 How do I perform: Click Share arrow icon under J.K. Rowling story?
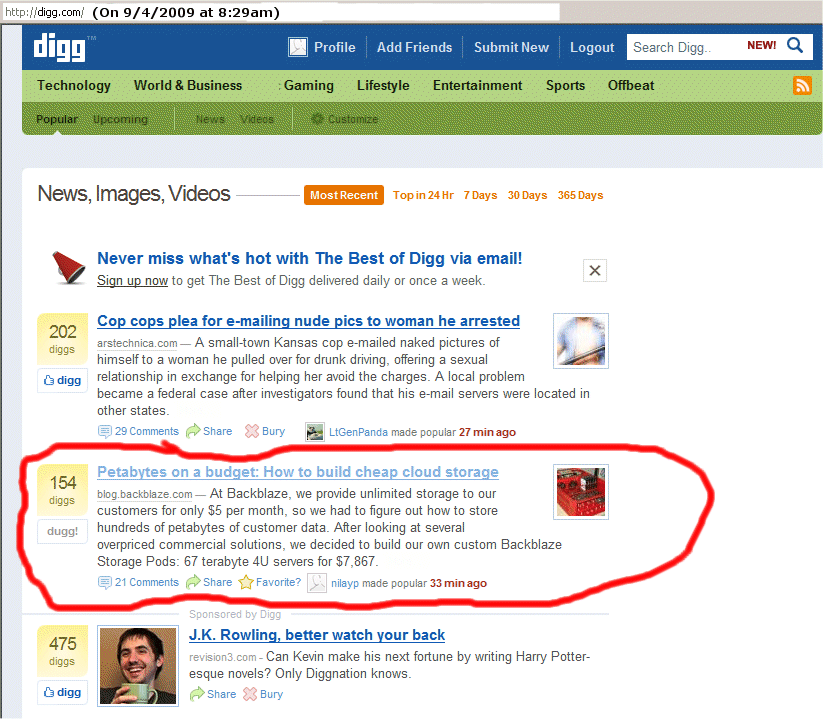pos(197,694)
